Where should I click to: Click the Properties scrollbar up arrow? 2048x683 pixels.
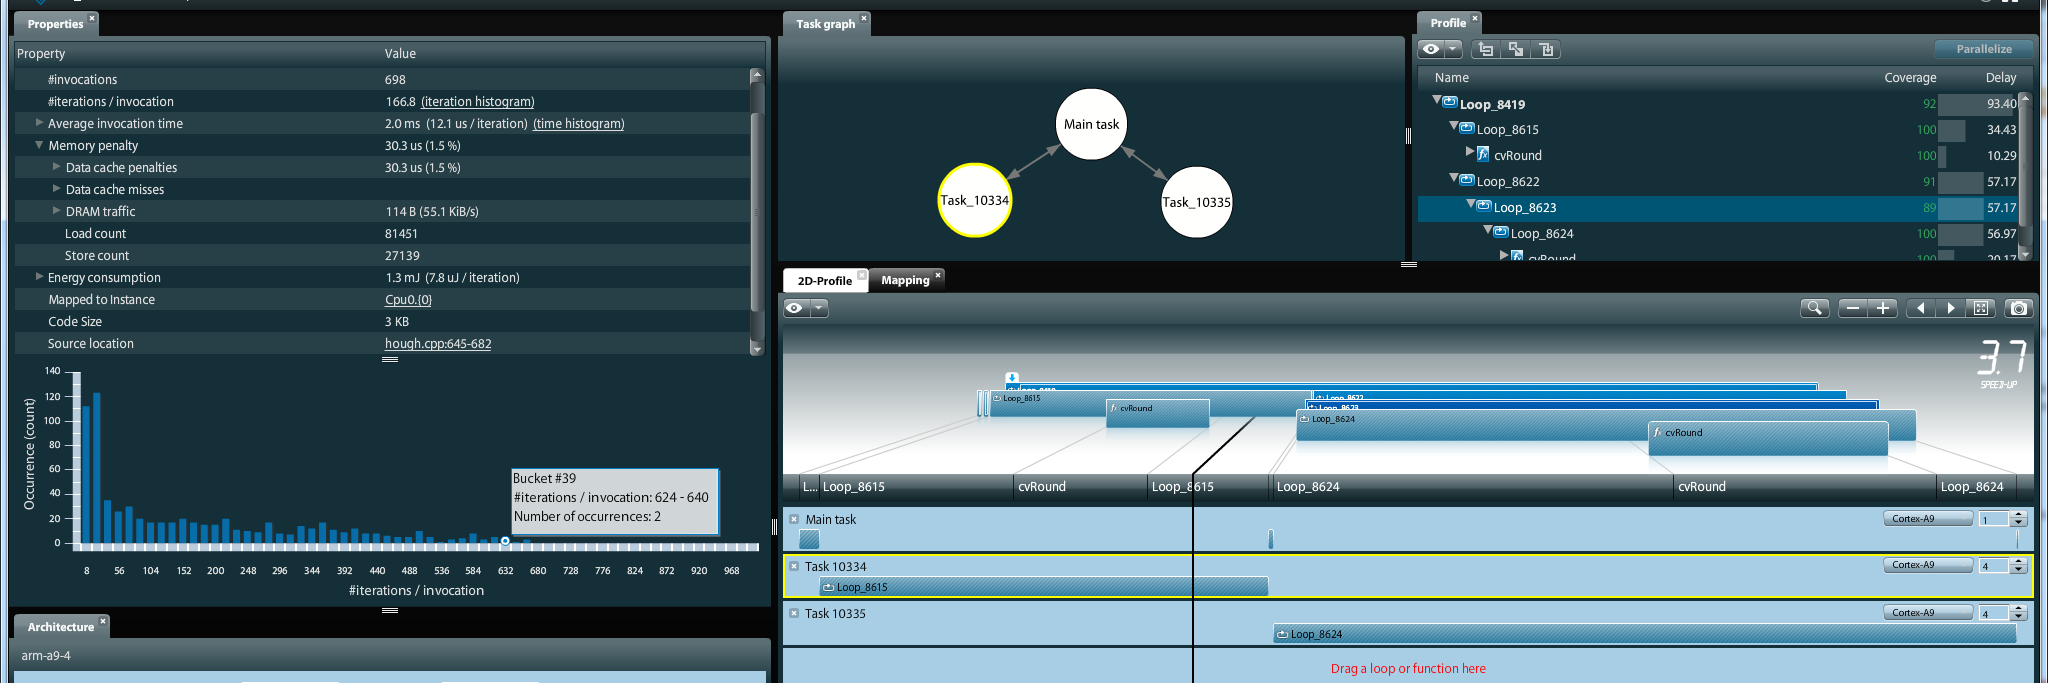756,75
